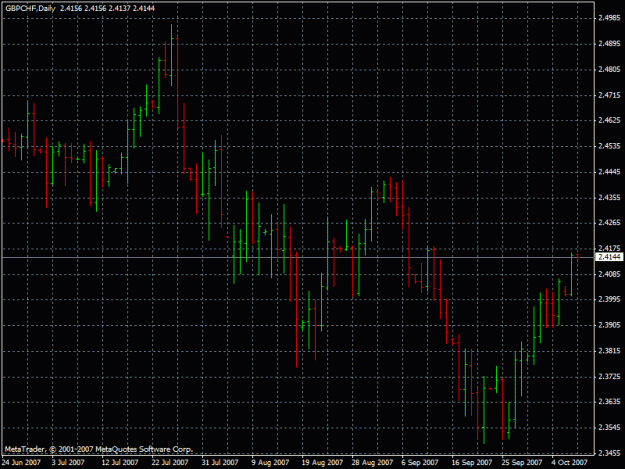
Task: Click the 2.4175 price level
Action: click(609, 248)
